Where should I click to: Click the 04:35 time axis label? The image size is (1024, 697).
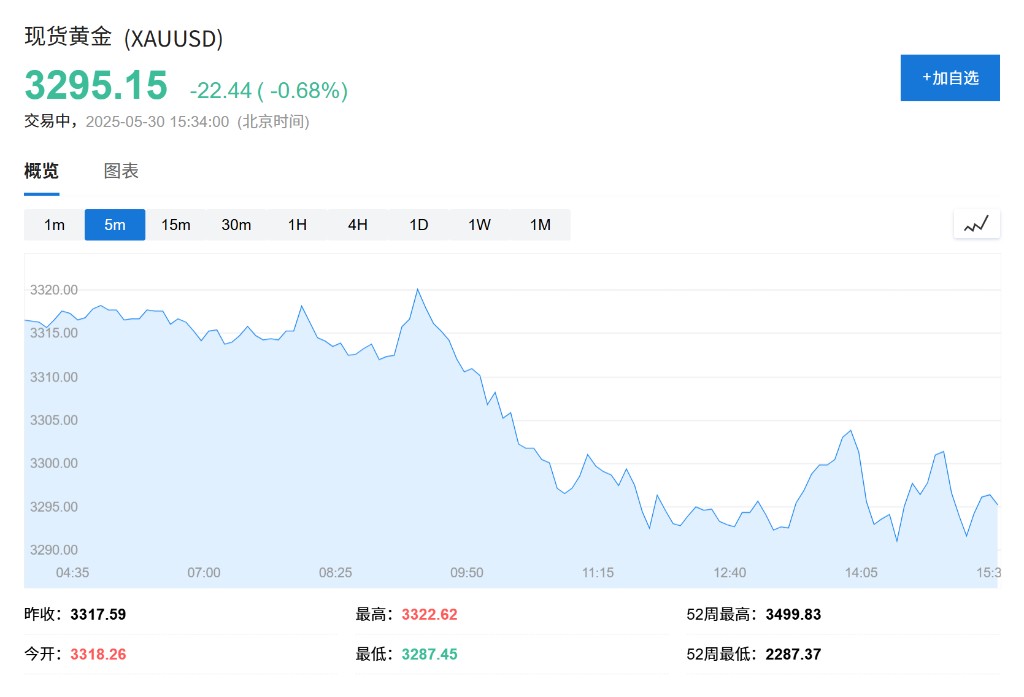[72, 573]
